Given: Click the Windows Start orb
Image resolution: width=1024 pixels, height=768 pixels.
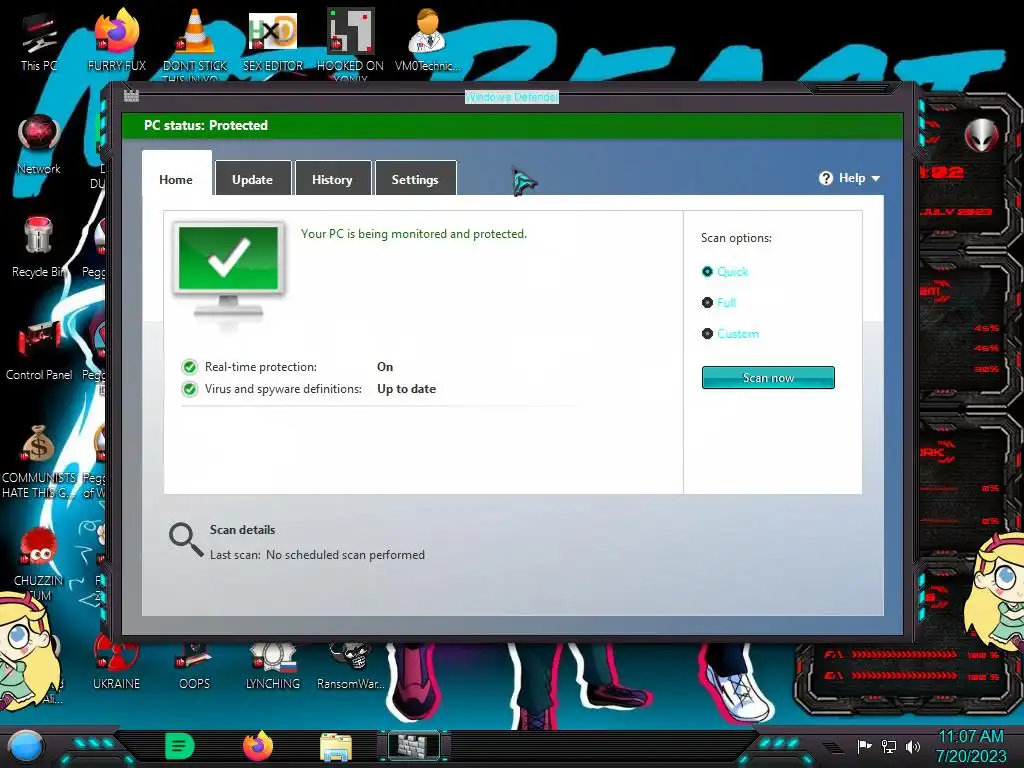Looking at the screenshot, I should 26,746.
